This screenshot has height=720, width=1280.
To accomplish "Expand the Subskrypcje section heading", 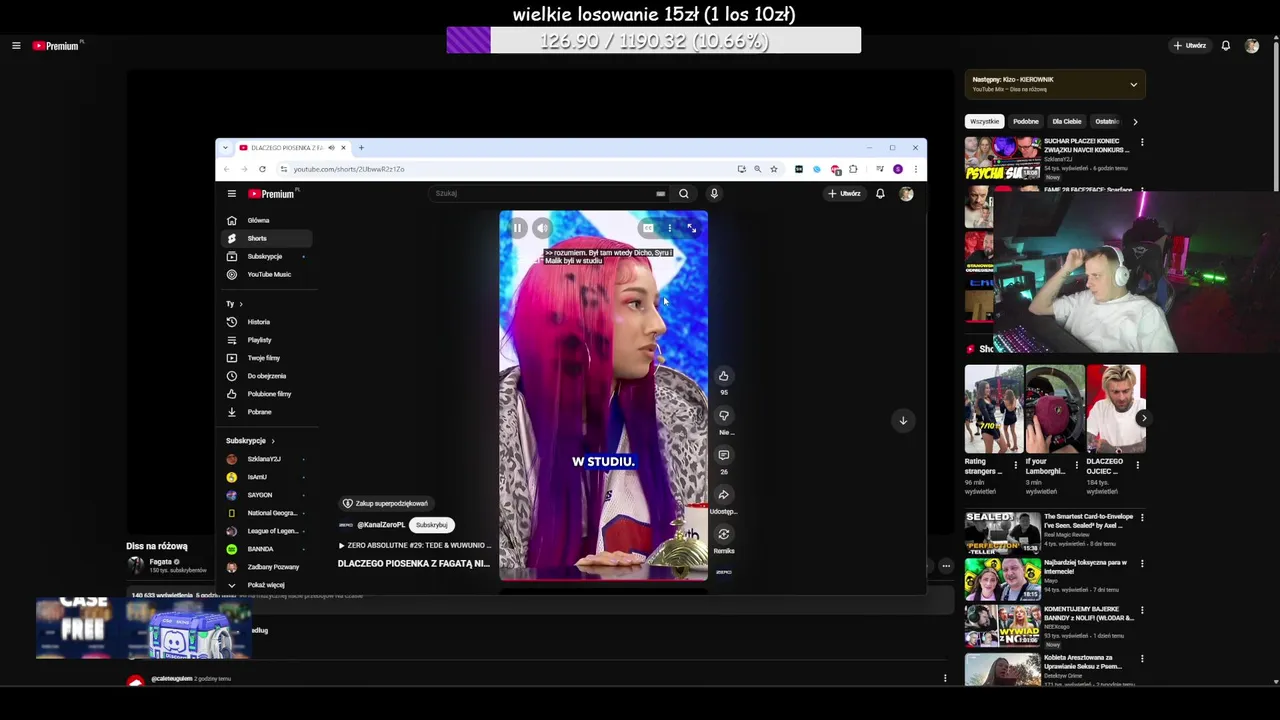I will point(250,441).
